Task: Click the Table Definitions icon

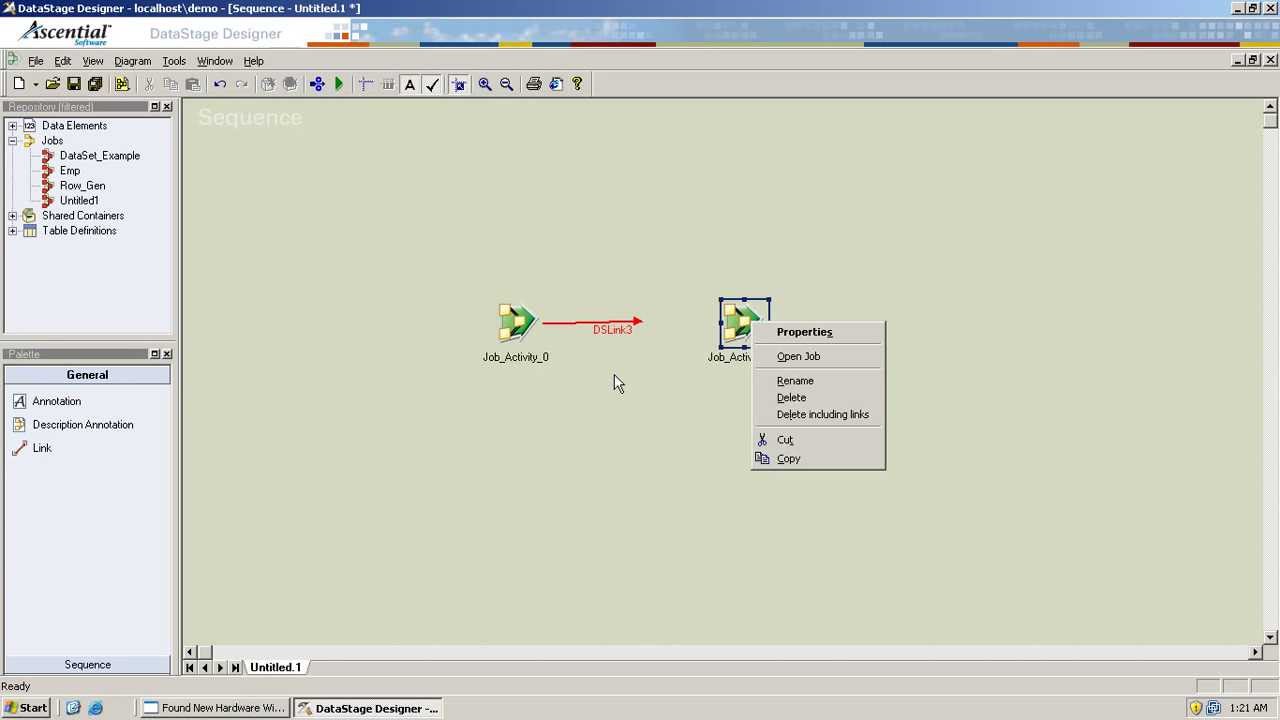Action: coord(29,231)
